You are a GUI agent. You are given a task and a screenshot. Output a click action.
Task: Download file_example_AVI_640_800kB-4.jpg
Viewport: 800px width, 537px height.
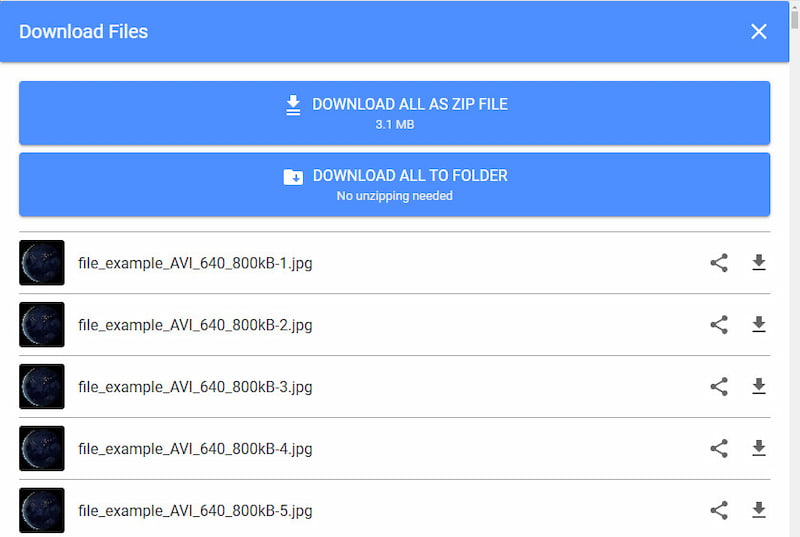coord(759,448)
